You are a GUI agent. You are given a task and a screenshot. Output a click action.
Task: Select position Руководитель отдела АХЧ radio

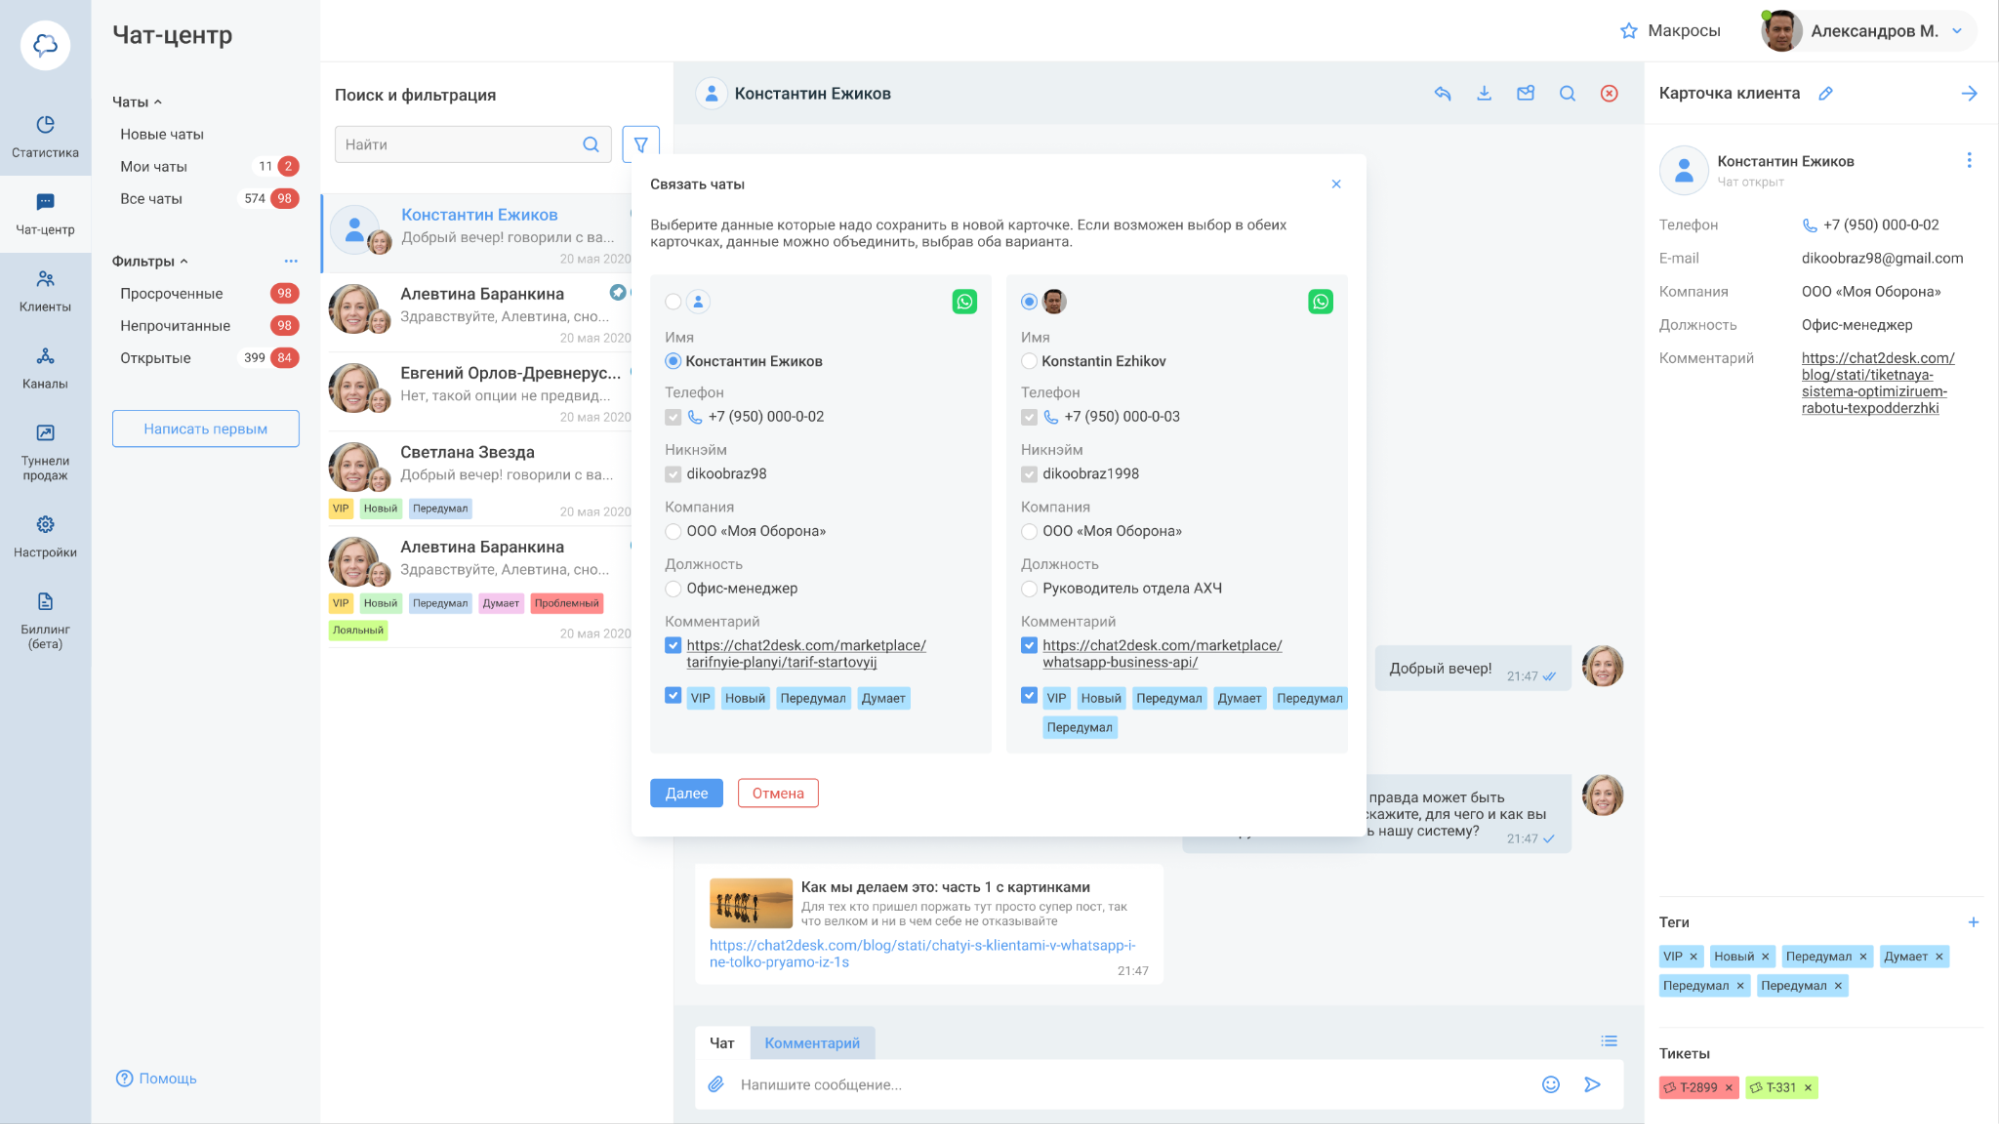point(1029,588)
